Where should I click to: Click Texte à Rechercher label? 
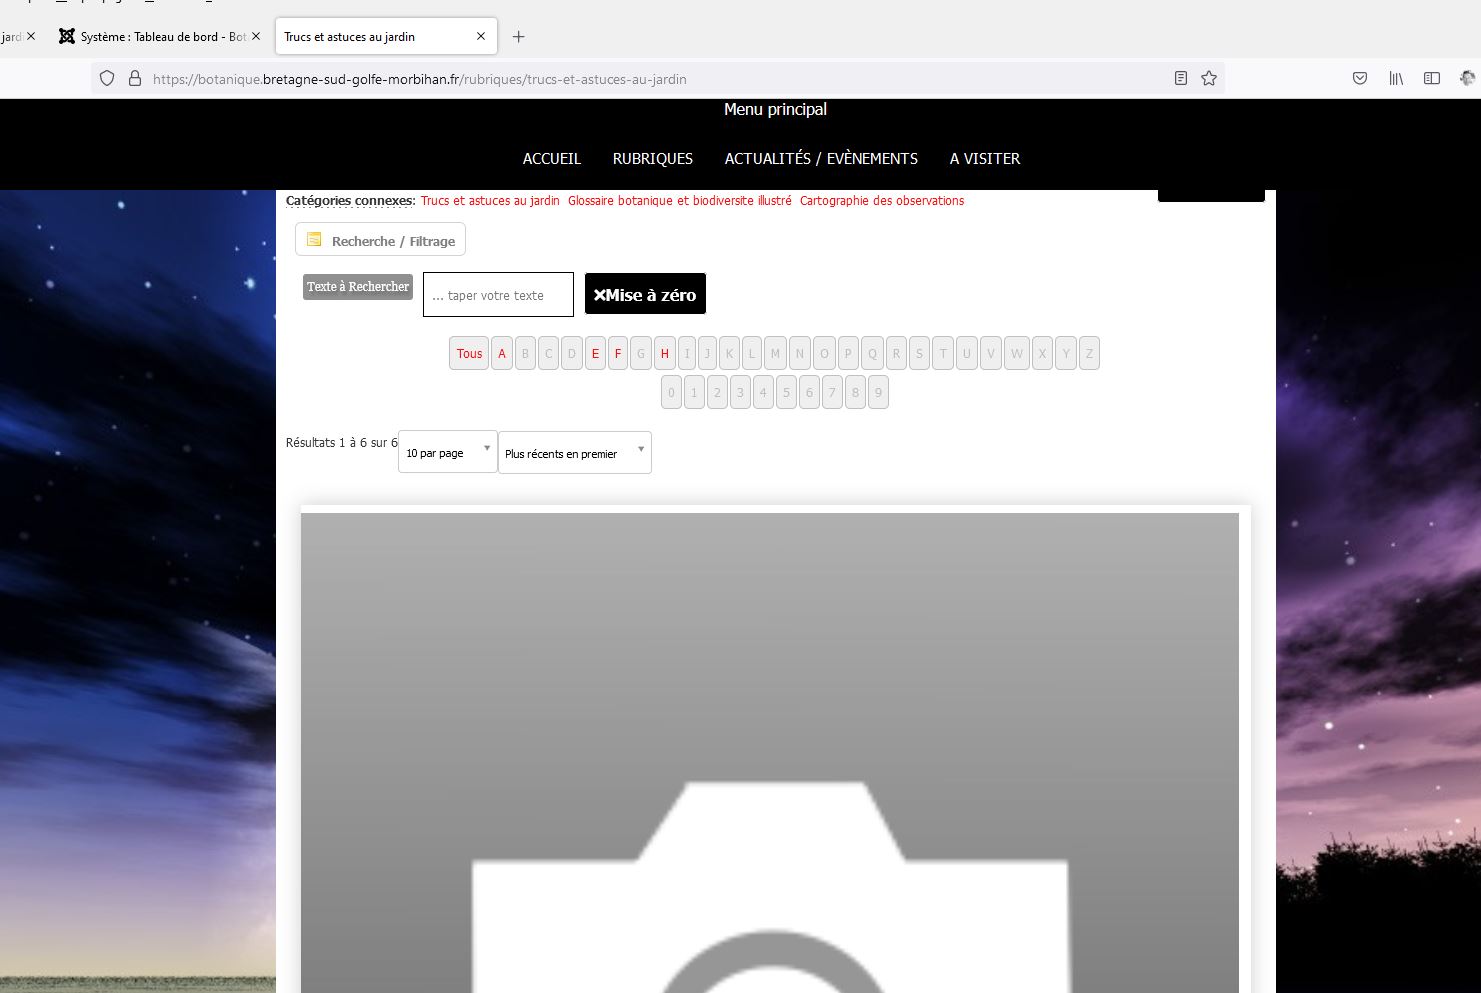[x=358, y=286]
